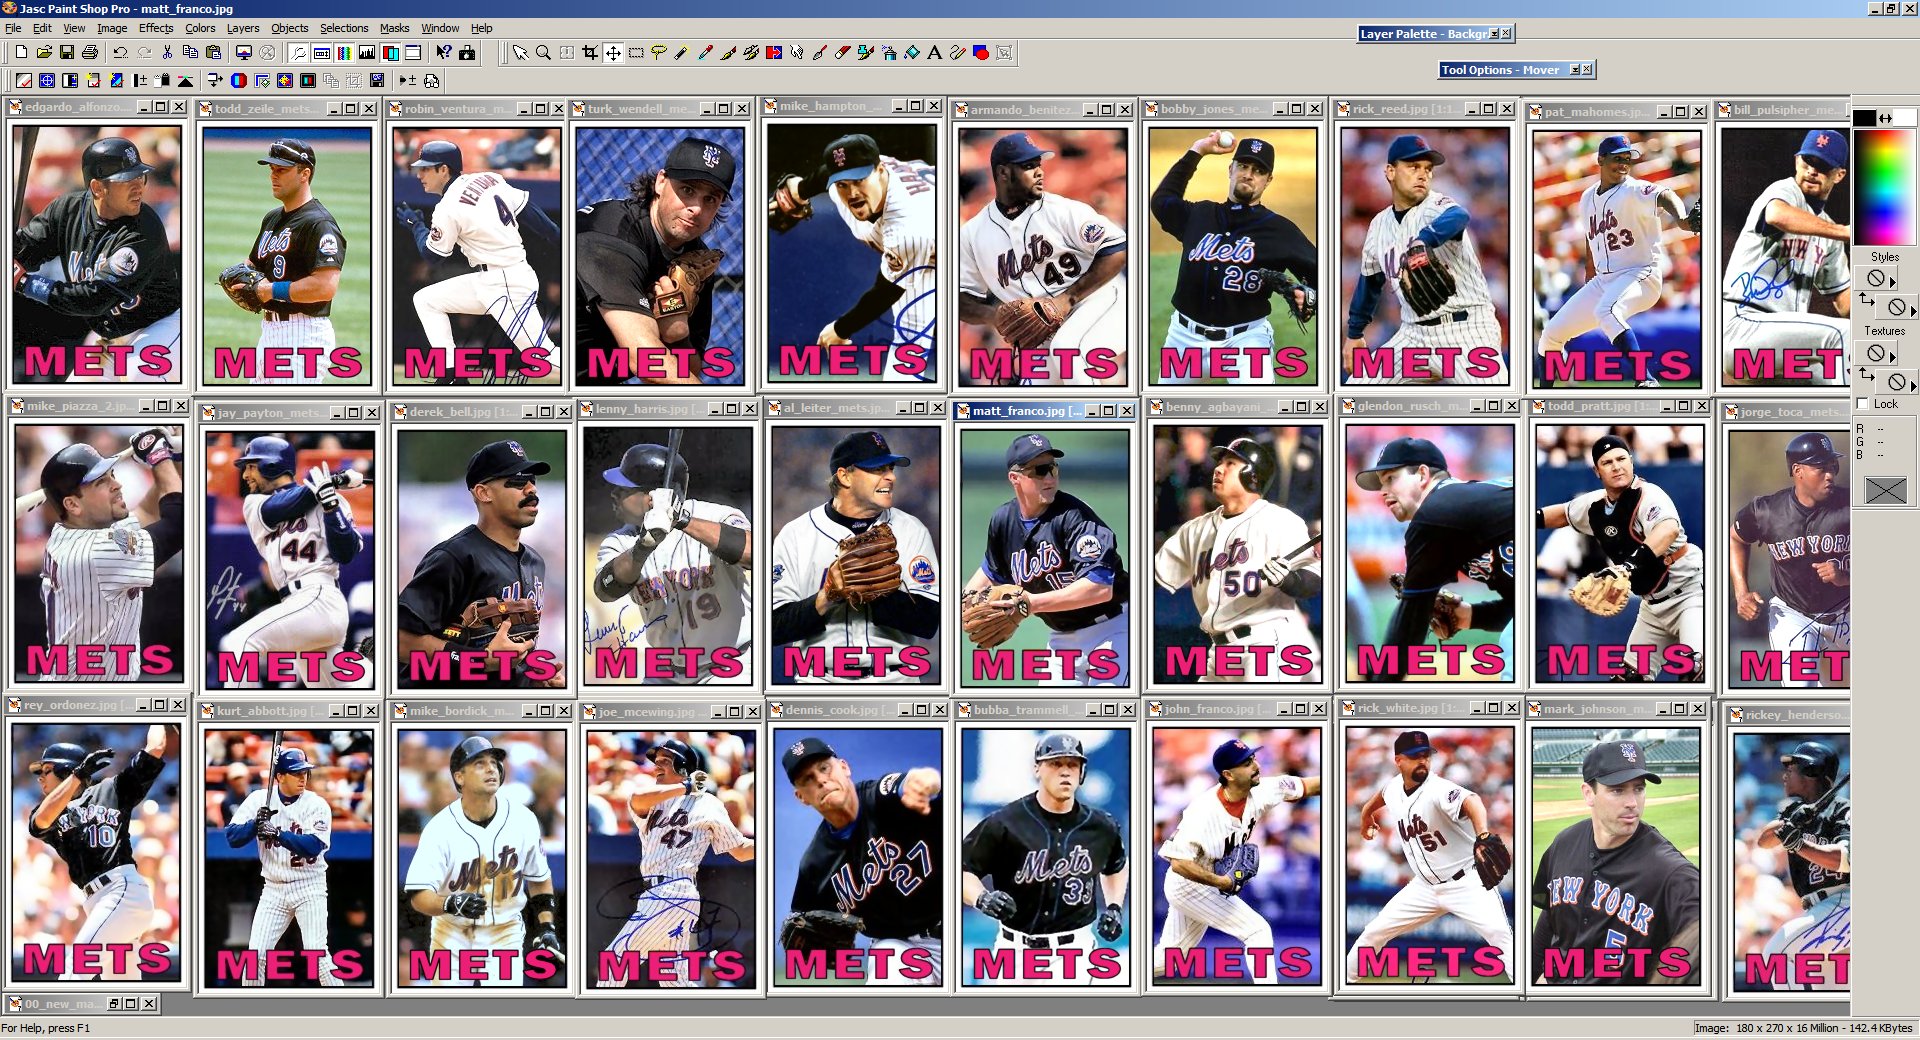Open an image with the folder icon
Viewport: 1920px width, 1040px height.
[x=44, y=52]
